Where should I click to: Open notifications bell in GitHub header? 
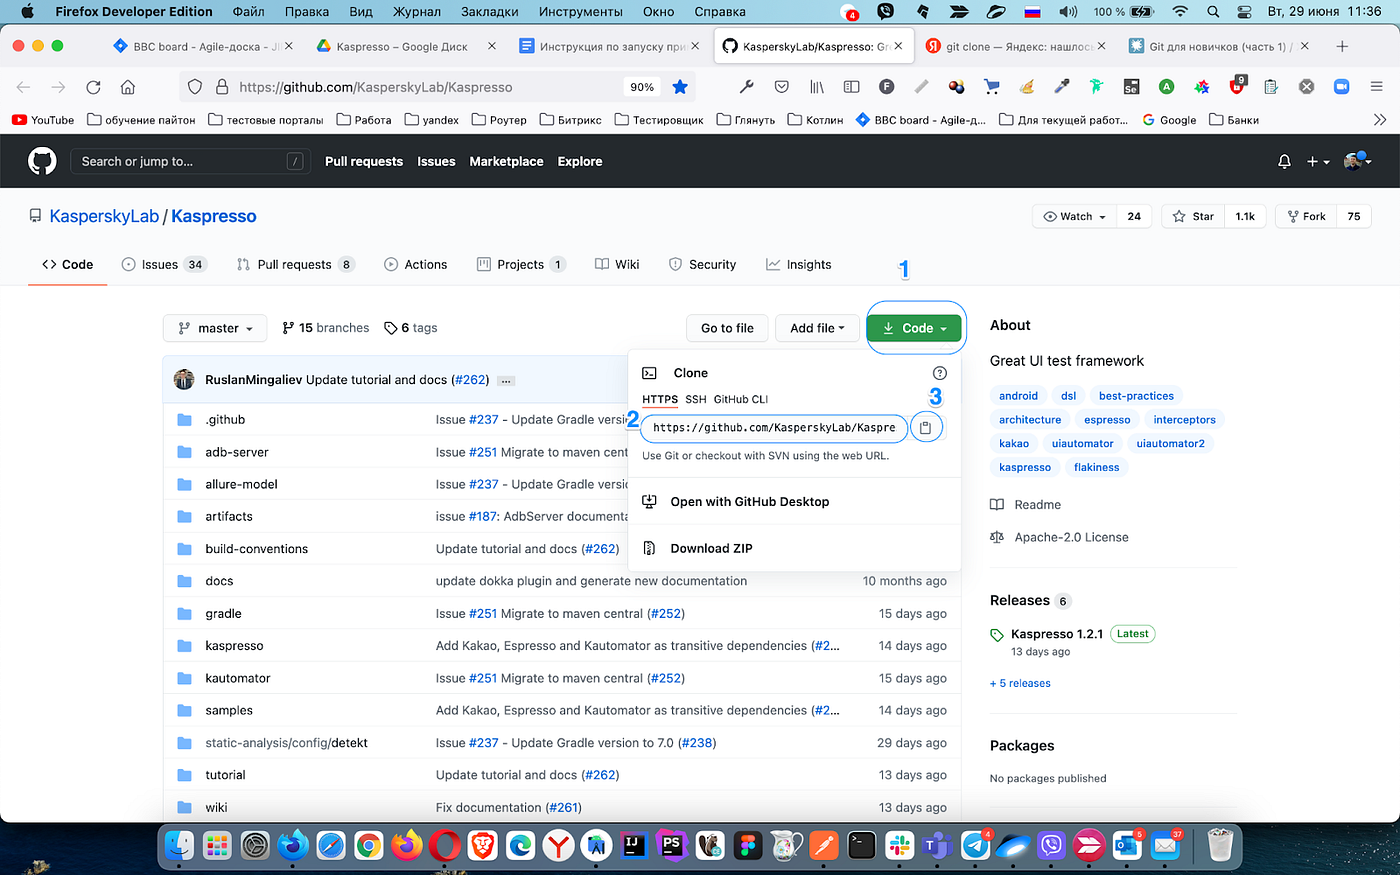(x=1284, y=161)
